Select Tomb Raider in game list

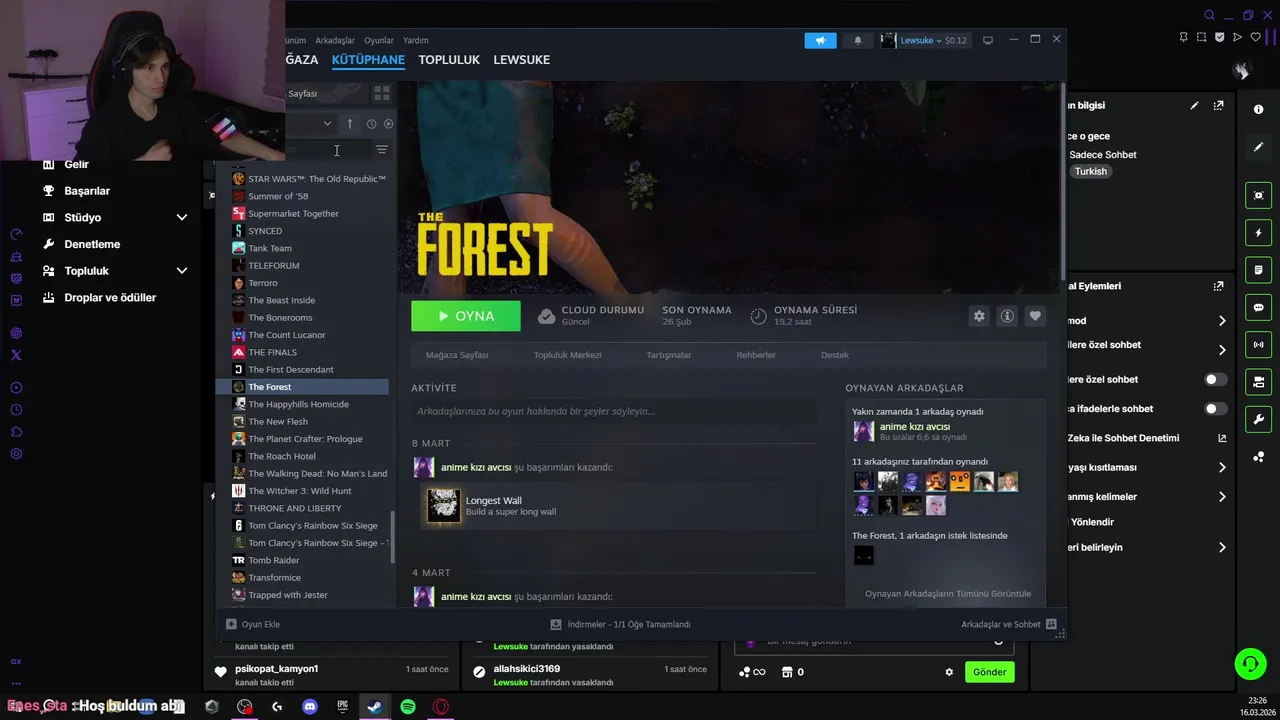274,560
